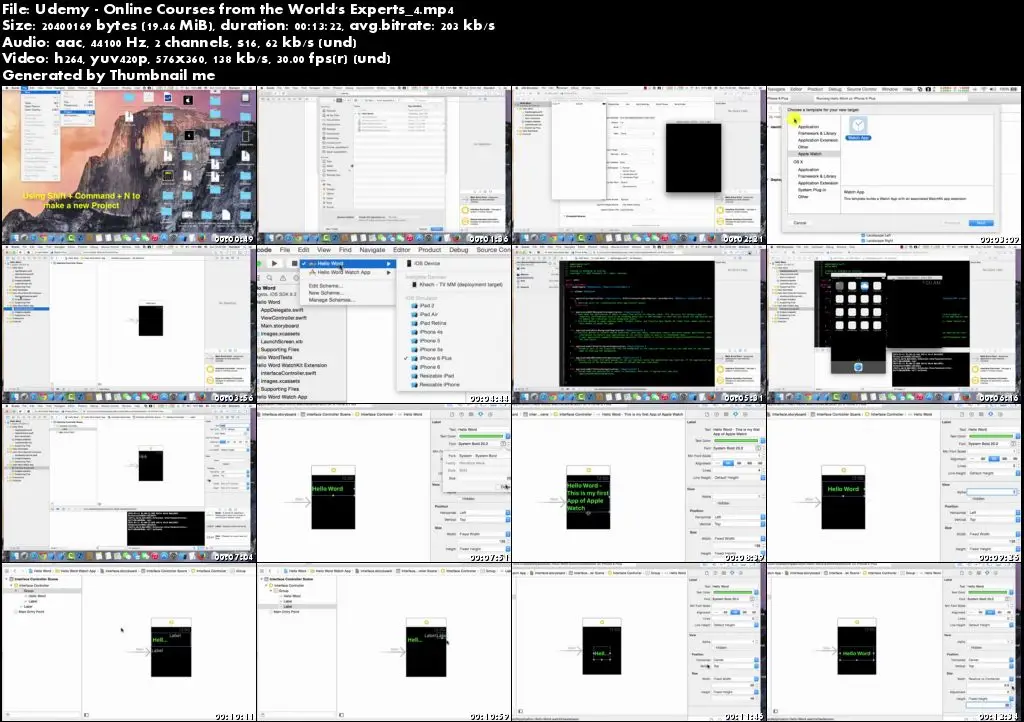Open the Line Height dropdown in 00:08:39 frame
The image size is (1024, 722).
(739, 477)
